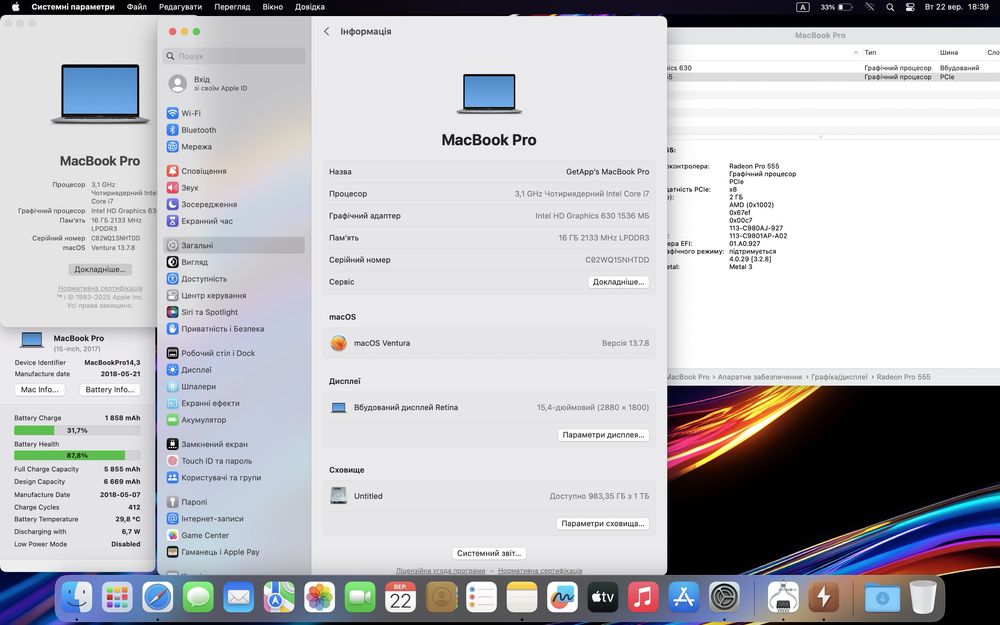
Task: Open the Системні параметри menu
Action: click(x=73, y=7)
